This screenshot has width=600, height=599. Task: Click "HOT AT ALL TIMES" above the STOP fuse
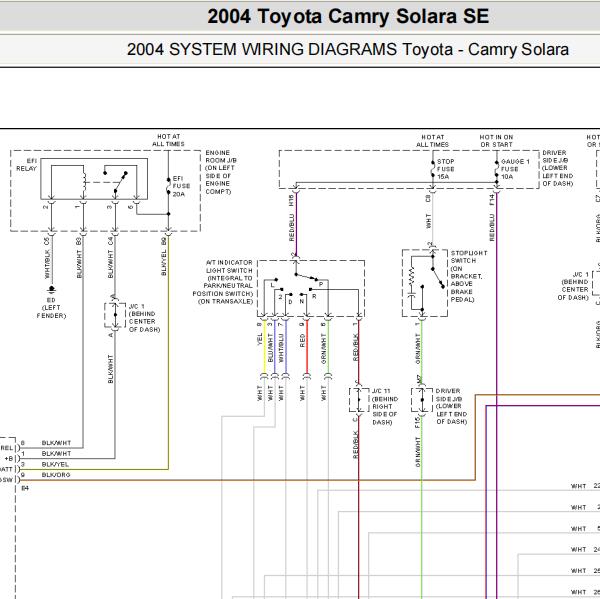[x=432, y=141]
